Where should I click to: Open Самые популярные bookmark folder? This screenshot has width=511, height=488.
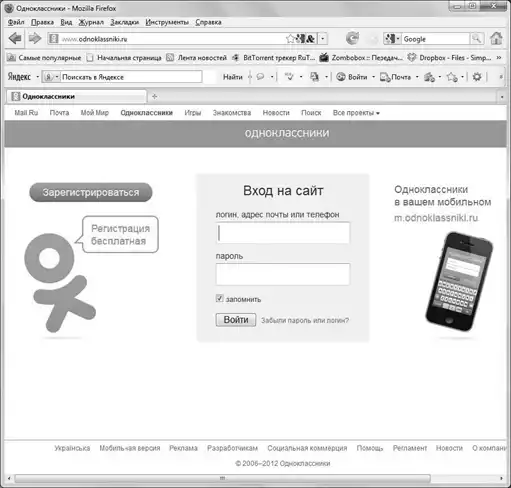click(44, 58)
